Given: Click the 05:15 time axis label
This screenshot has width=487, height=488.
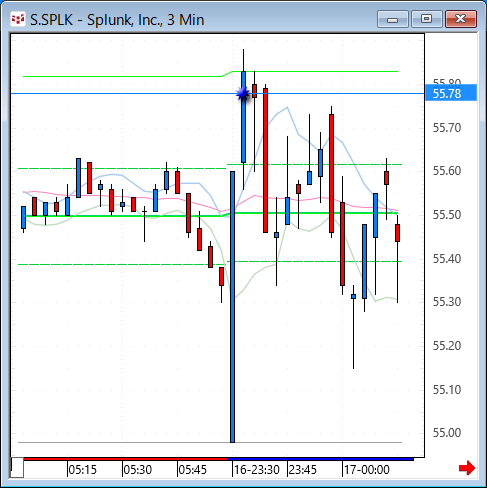Looking at the screenshot, I should coord(82,470).
